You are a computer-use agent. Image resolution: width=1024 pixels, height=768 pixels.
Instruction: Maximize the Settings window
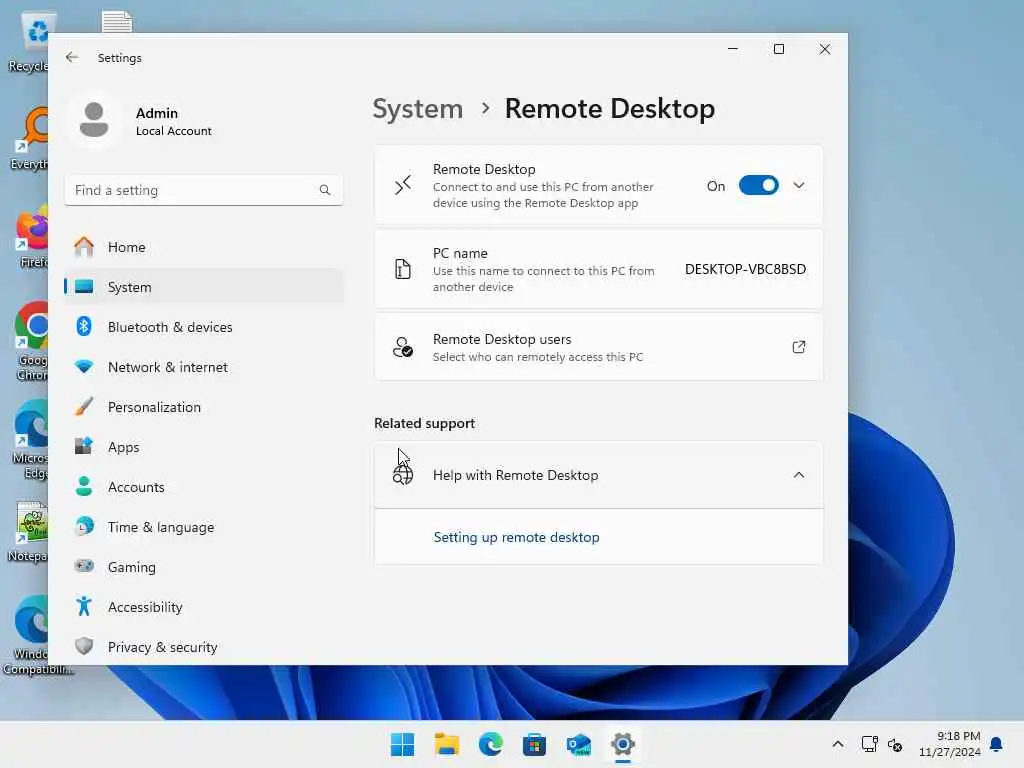pyautogui.click(x=778, y=49)
